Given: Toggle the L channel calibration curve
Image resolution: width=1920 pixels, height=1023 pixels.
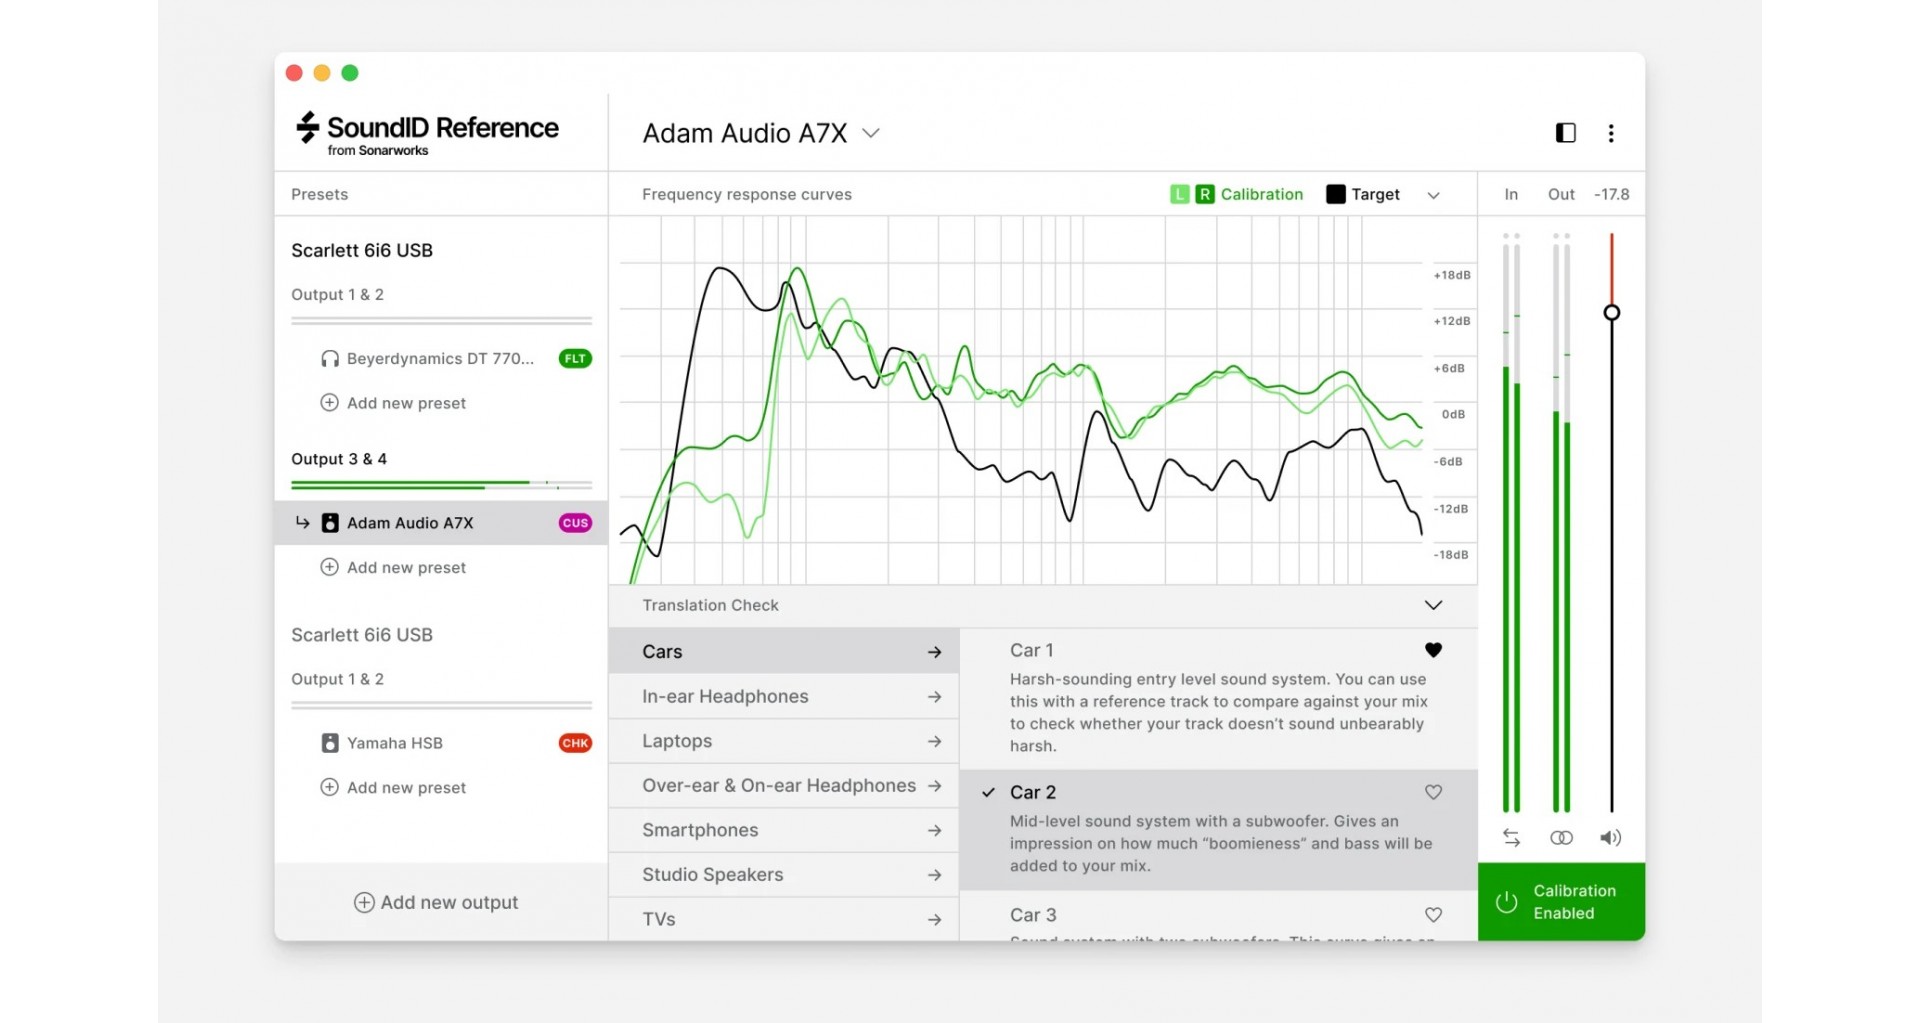Looking at the screenshot, I should (1180, 194).
